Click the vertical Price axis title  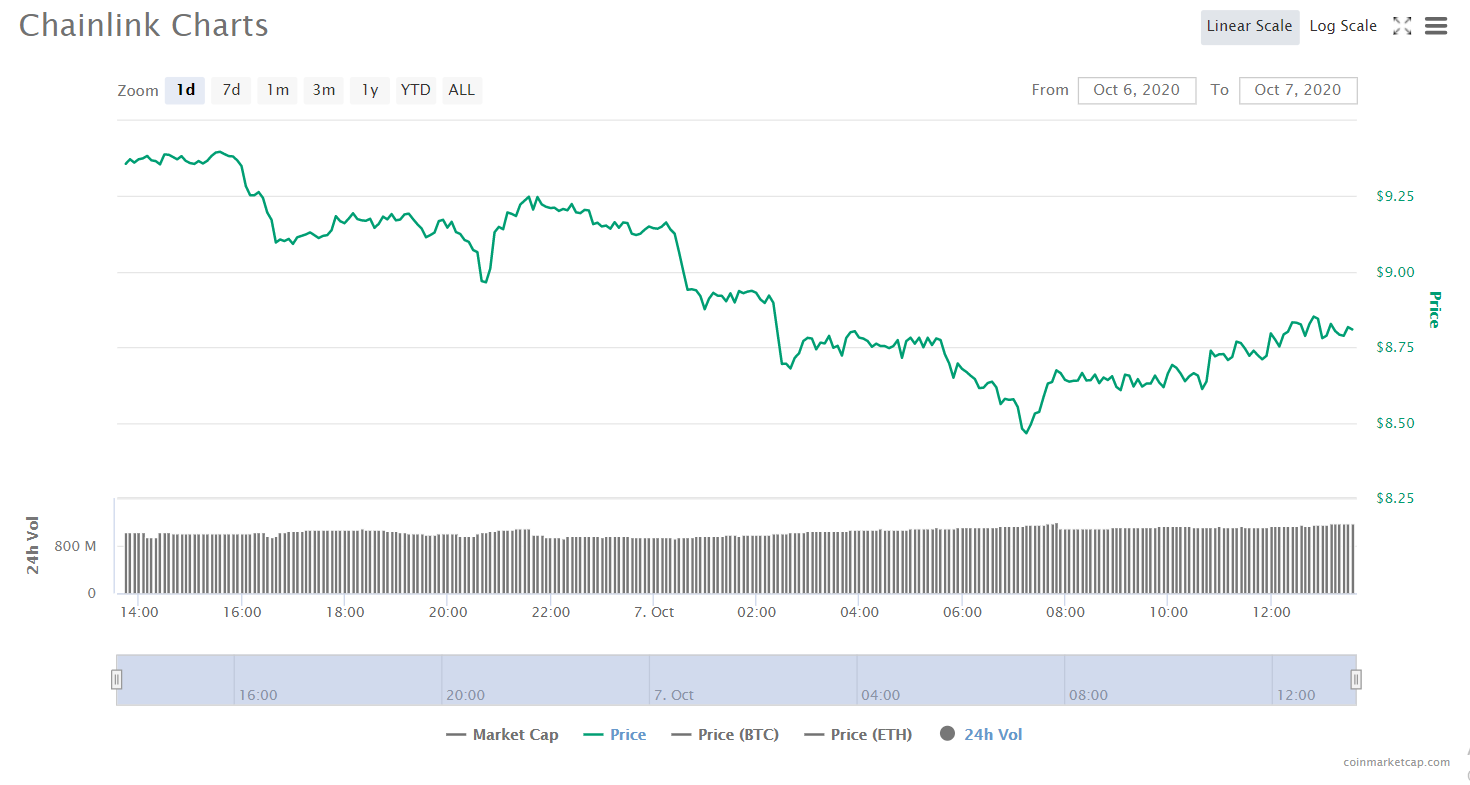coord(1435,309)
